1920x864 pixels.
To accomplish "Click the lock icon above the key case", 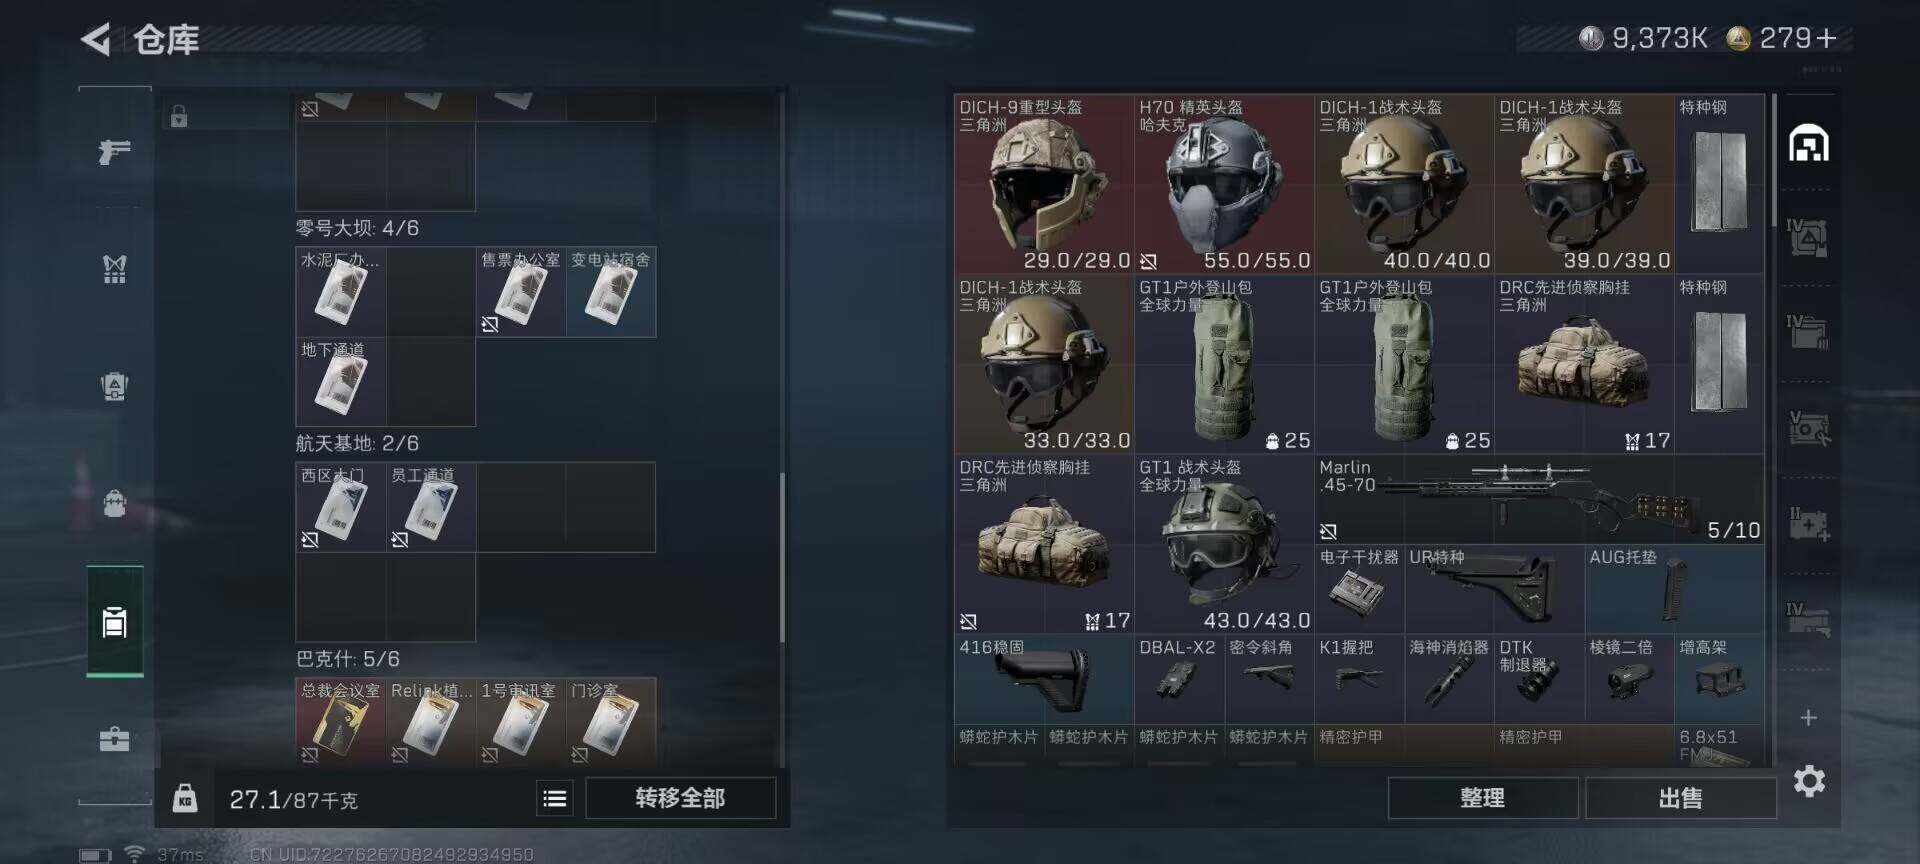I will coord(179,116).
